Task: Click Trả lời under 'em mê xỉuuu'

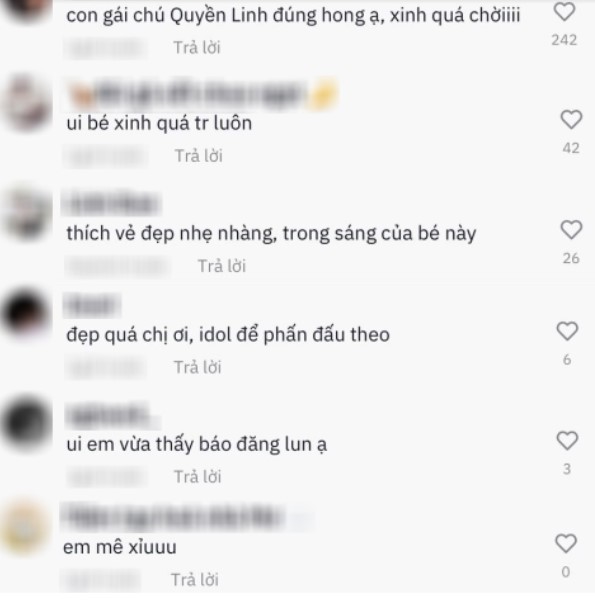Action: point(195,580)
